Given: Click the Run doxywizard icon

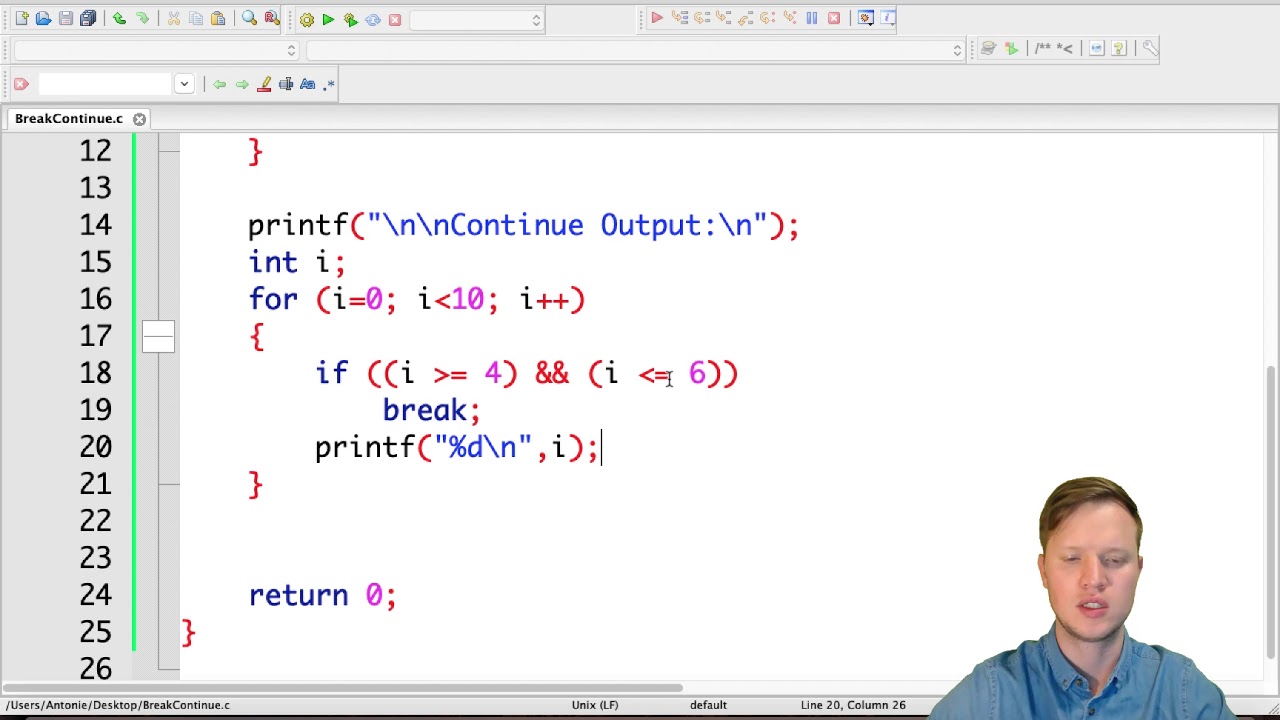Looking at the screenshot, I should [988, 48].
